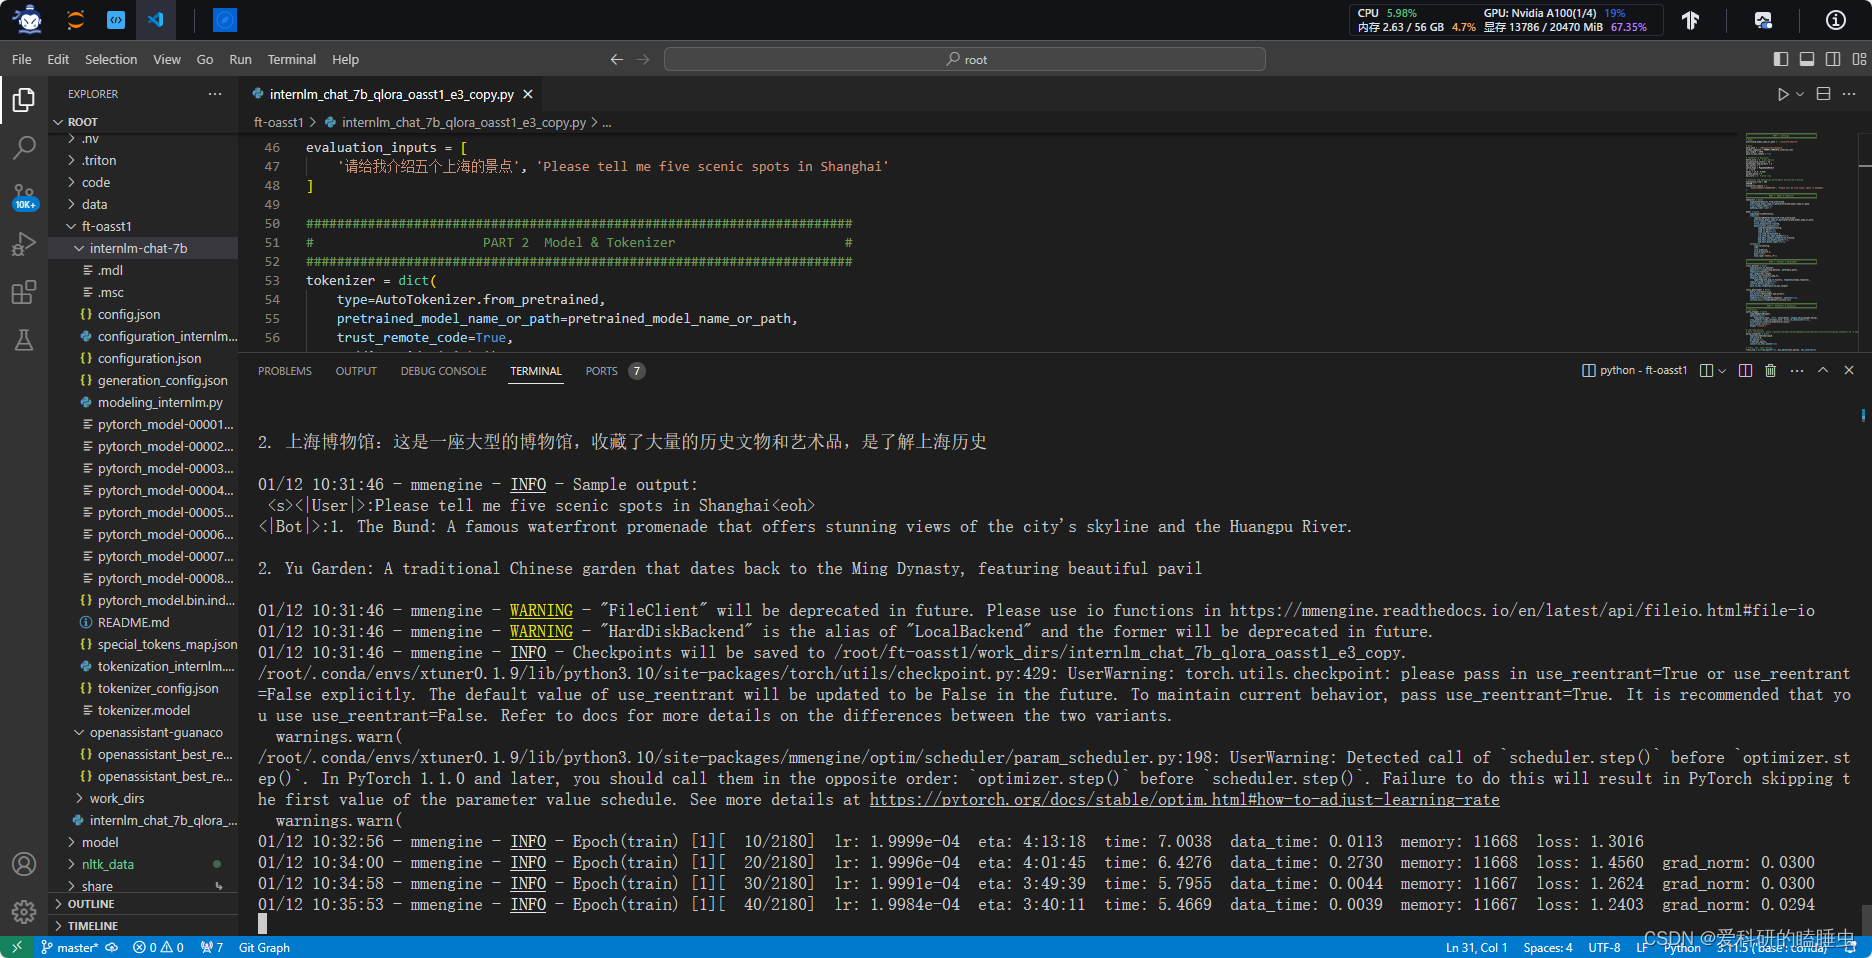Open the Explorer view in activity bar
This screenshot has height=958, width=1872.
[24, 100]
